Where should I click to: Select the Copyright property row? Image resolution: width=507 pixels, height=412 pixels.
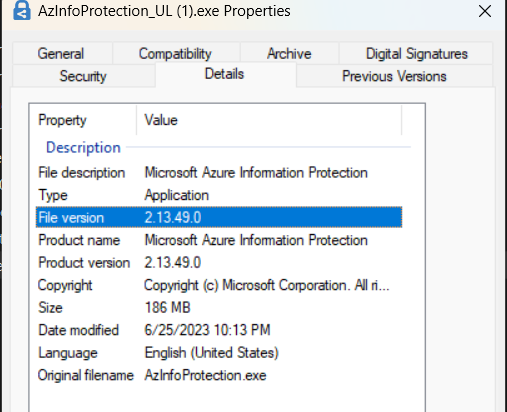[219, 285]
